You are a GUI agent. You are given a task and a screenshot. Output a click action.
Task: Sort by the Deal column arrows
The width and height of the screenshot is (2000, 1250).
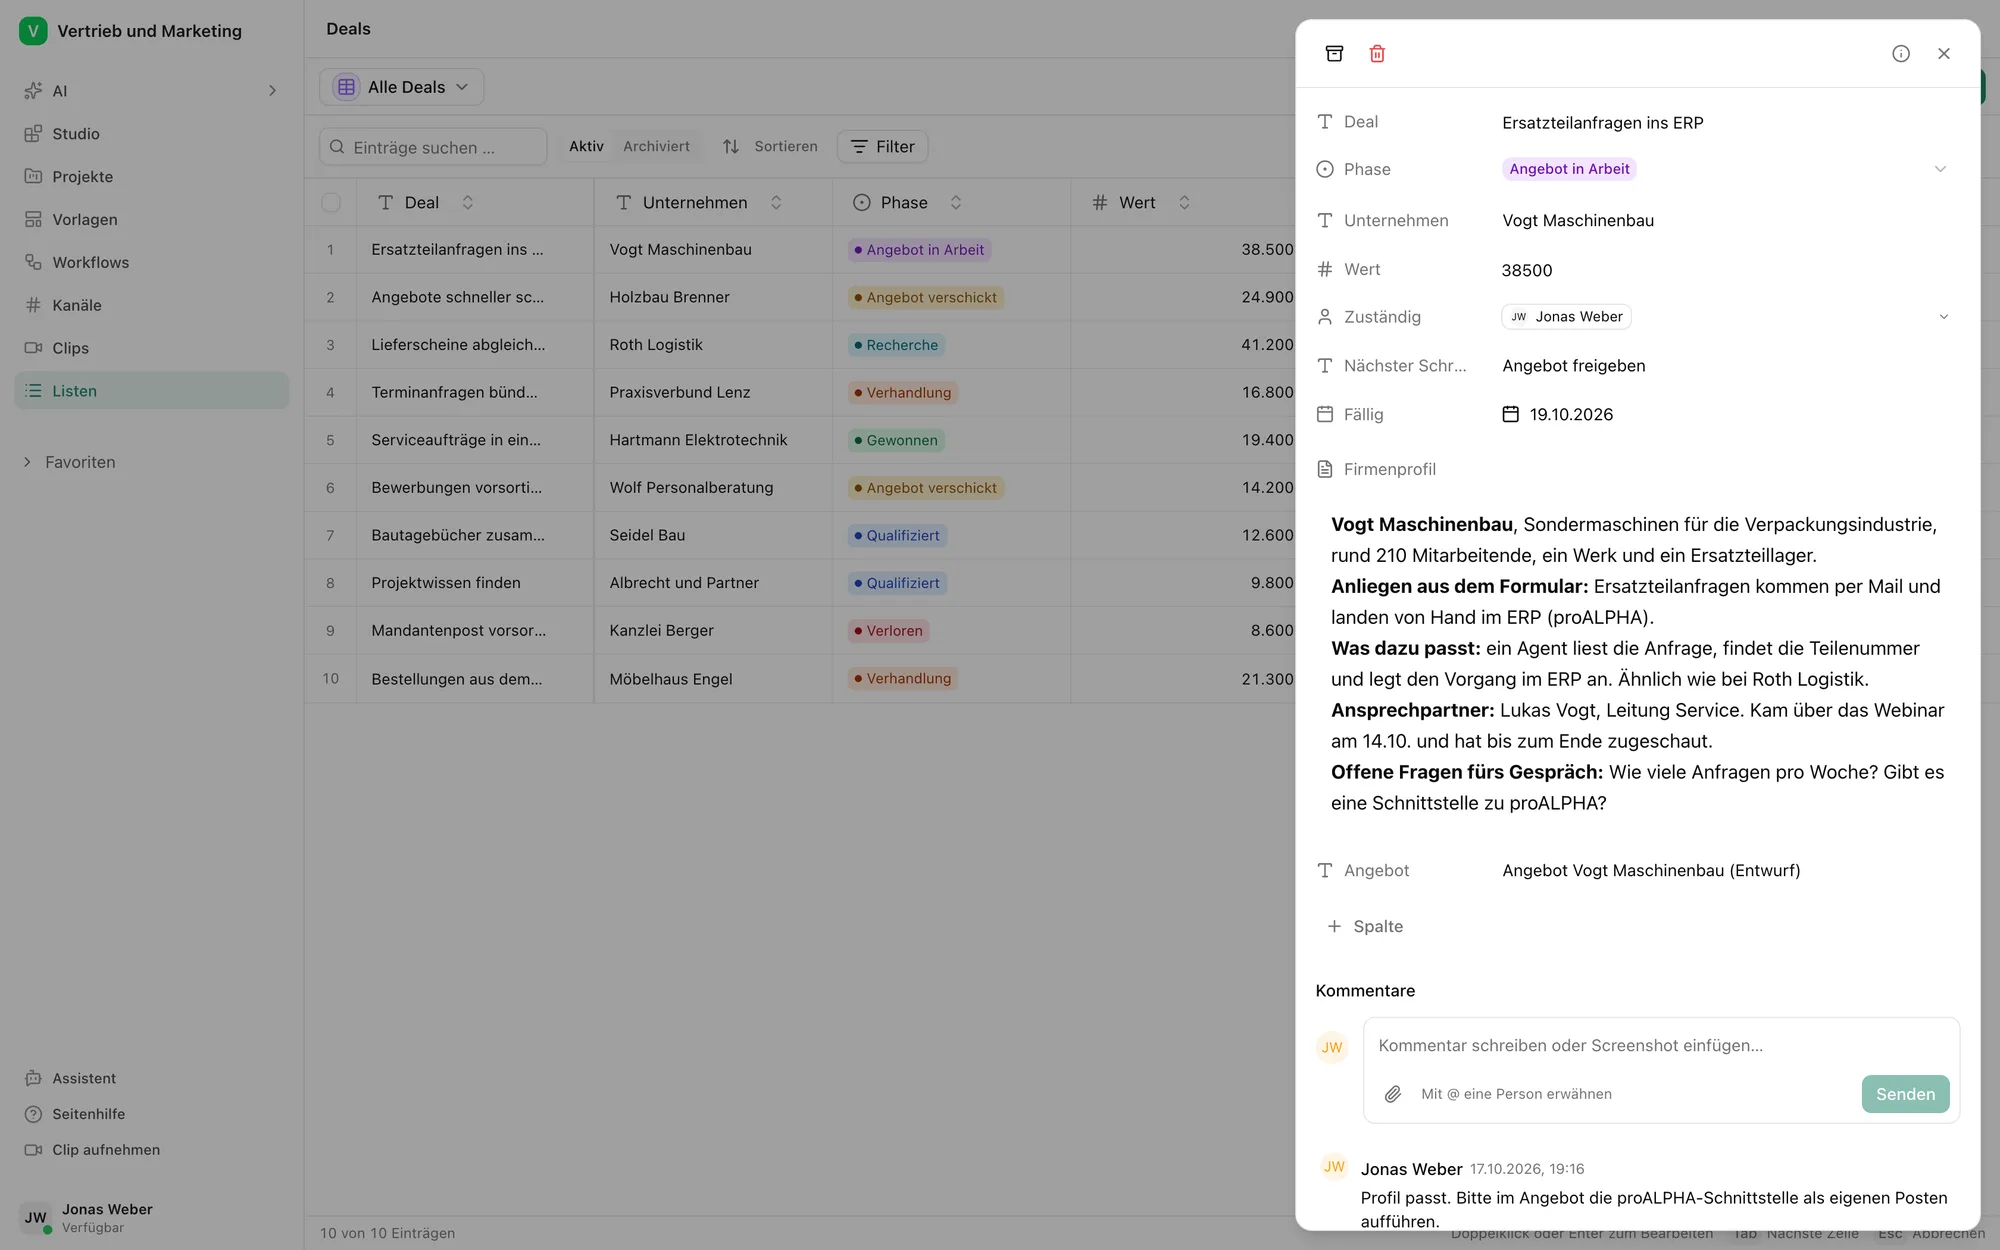click(467, 203)
